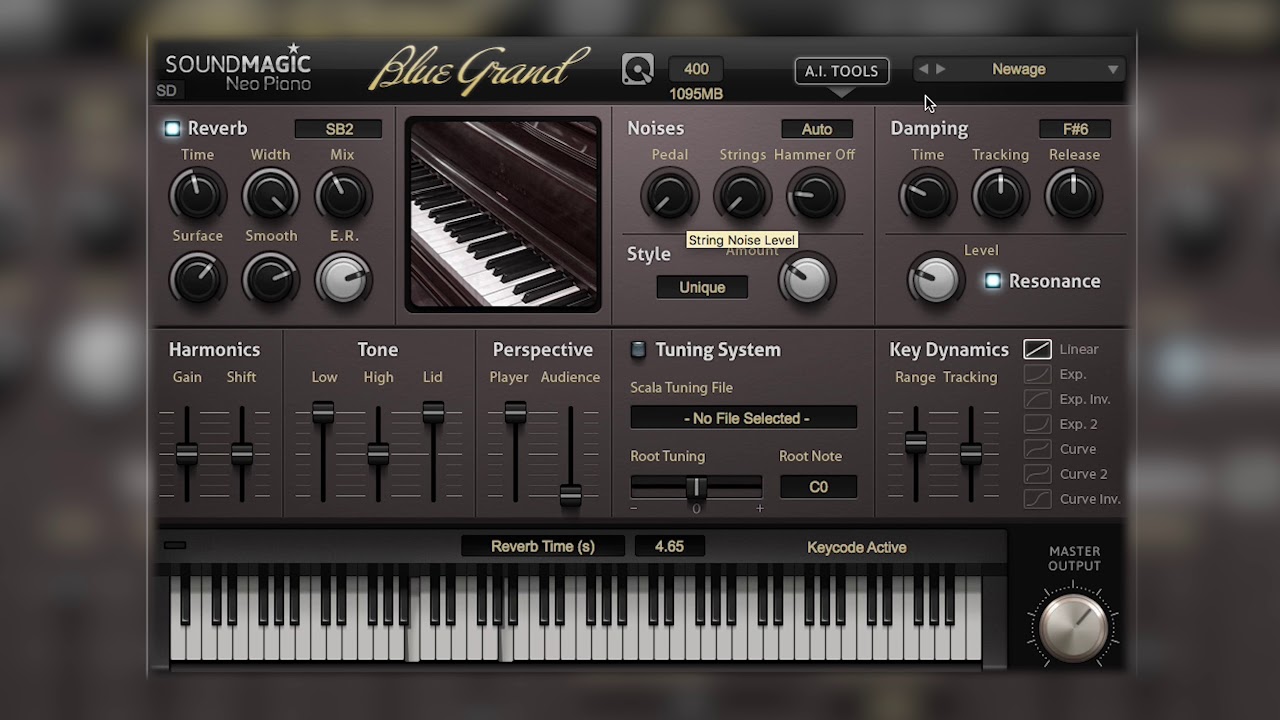Click the 4.65 parameter value display
Viewport: 1280px width, 720px height.
pyautogui.click(x=669, y=546)
